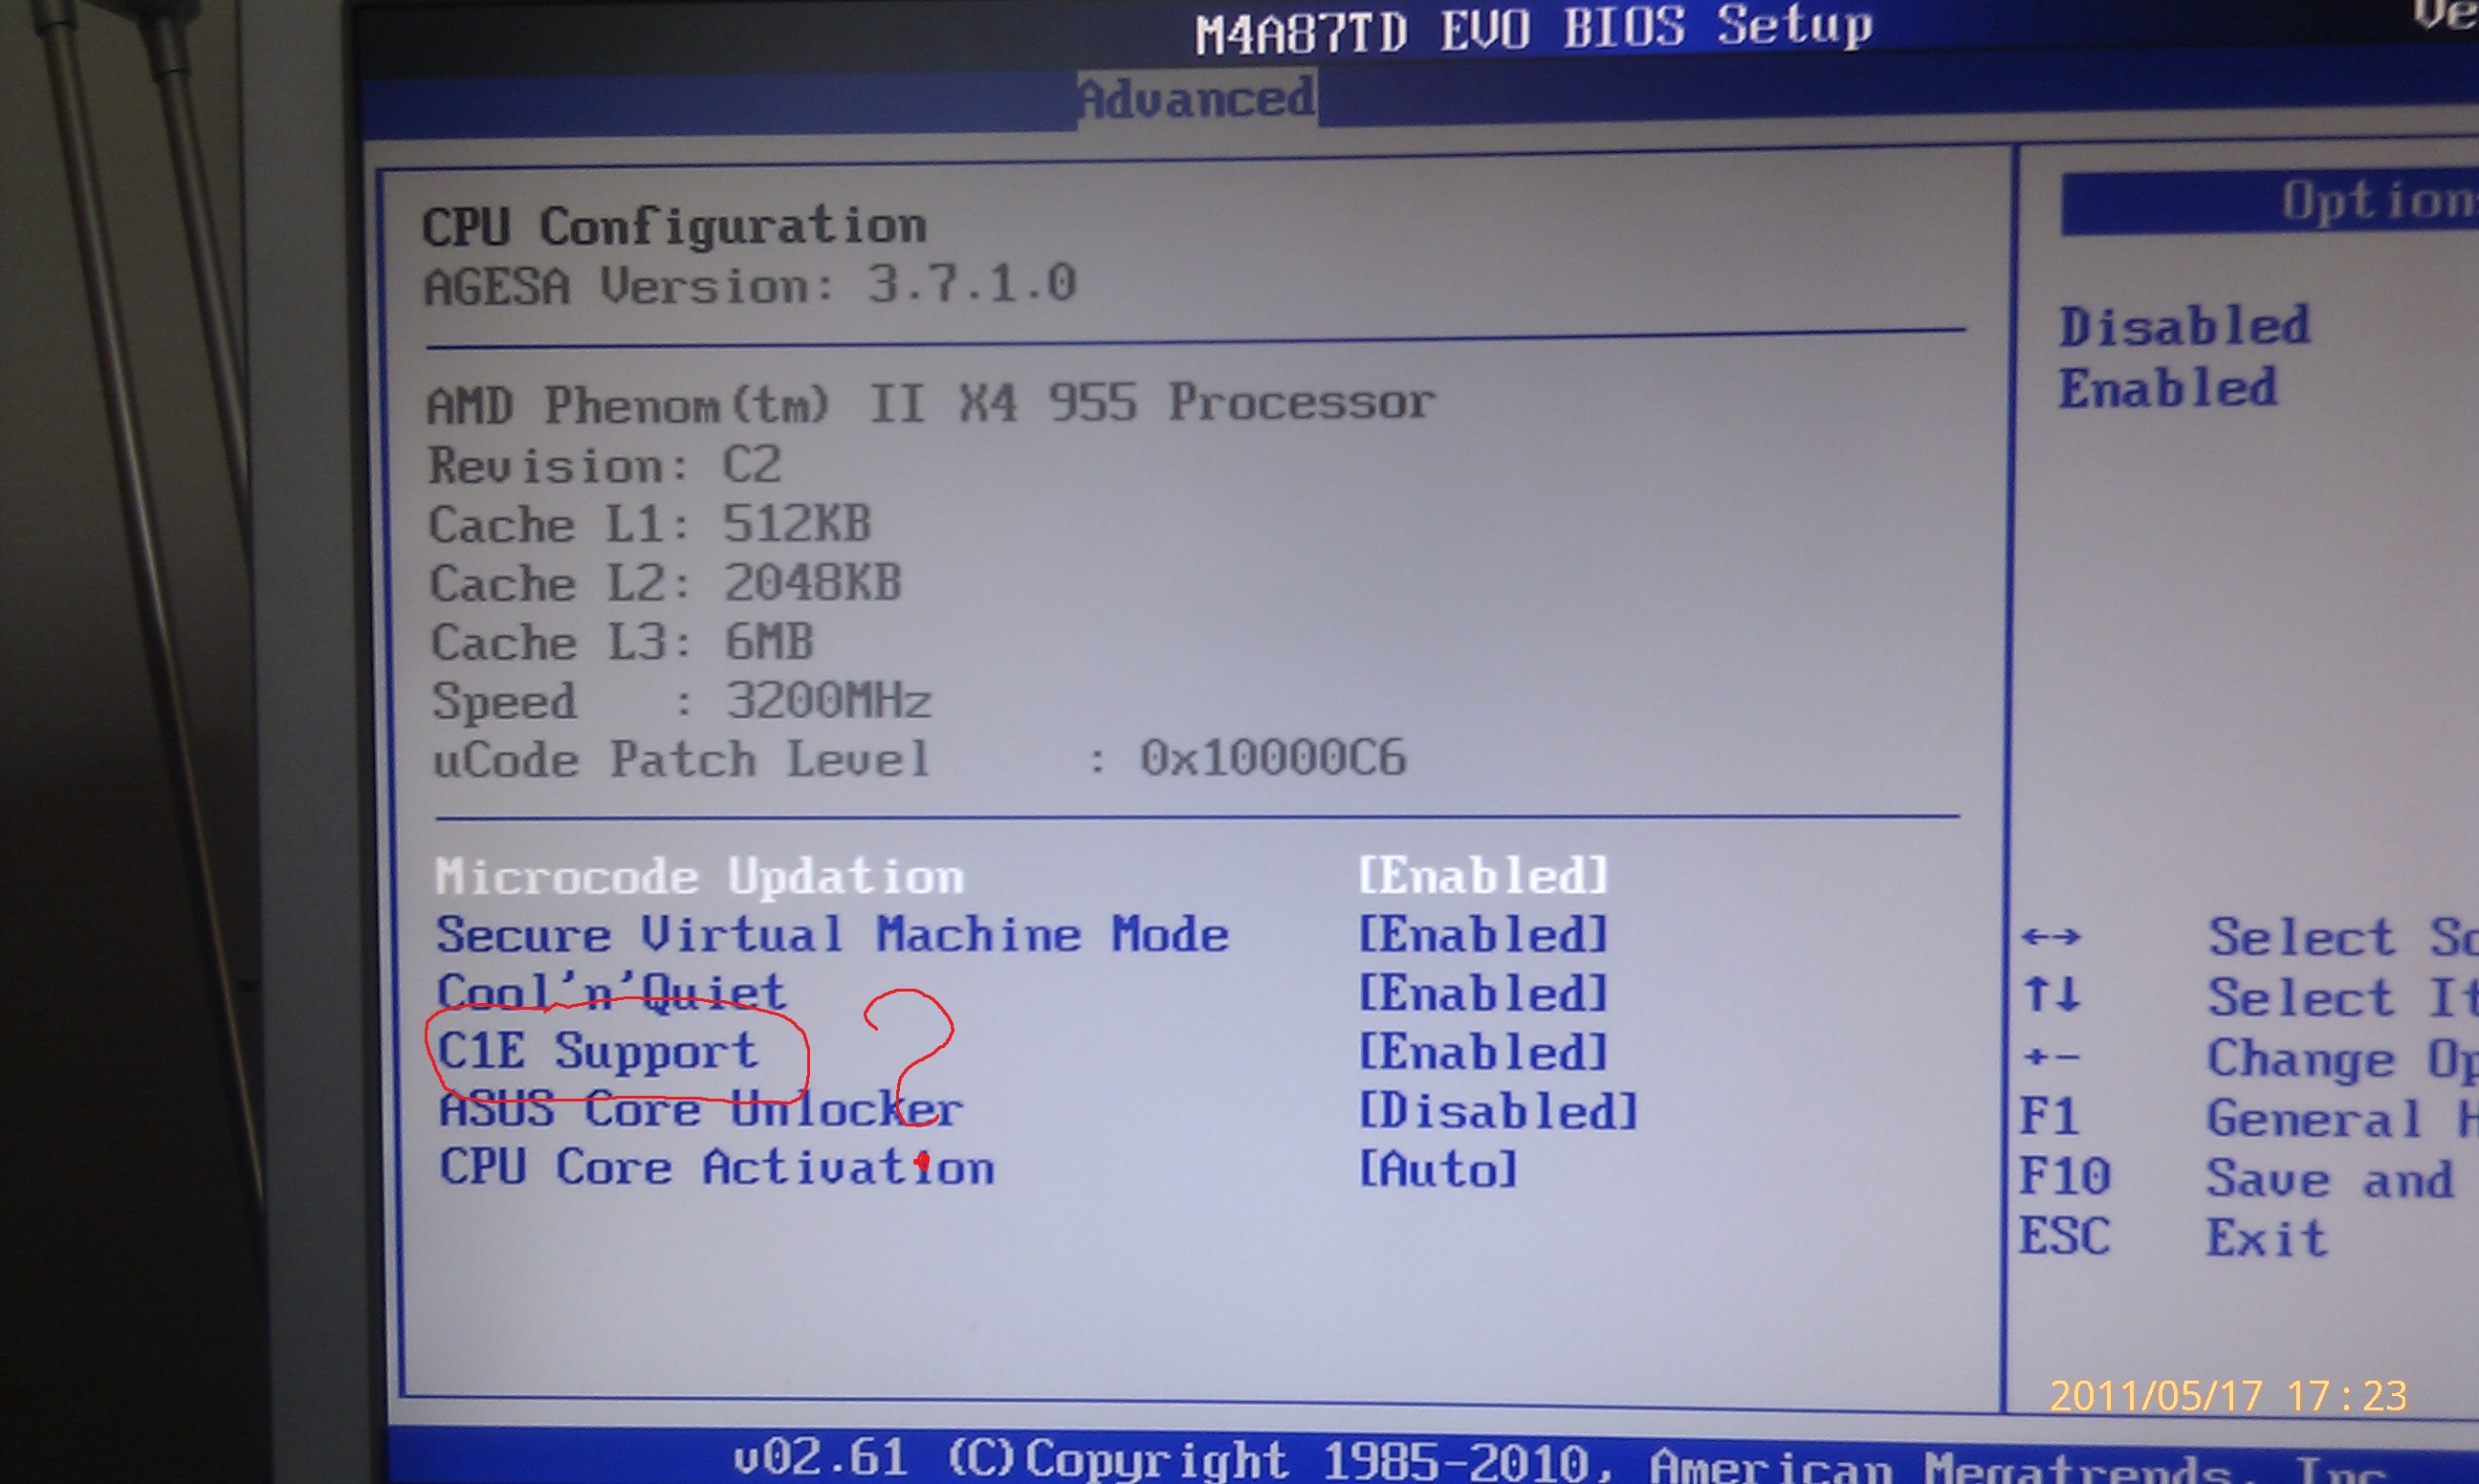Click the F10 Save and Exit hint
Screen dimensions: 2479x1484
click(2236, 1178)
